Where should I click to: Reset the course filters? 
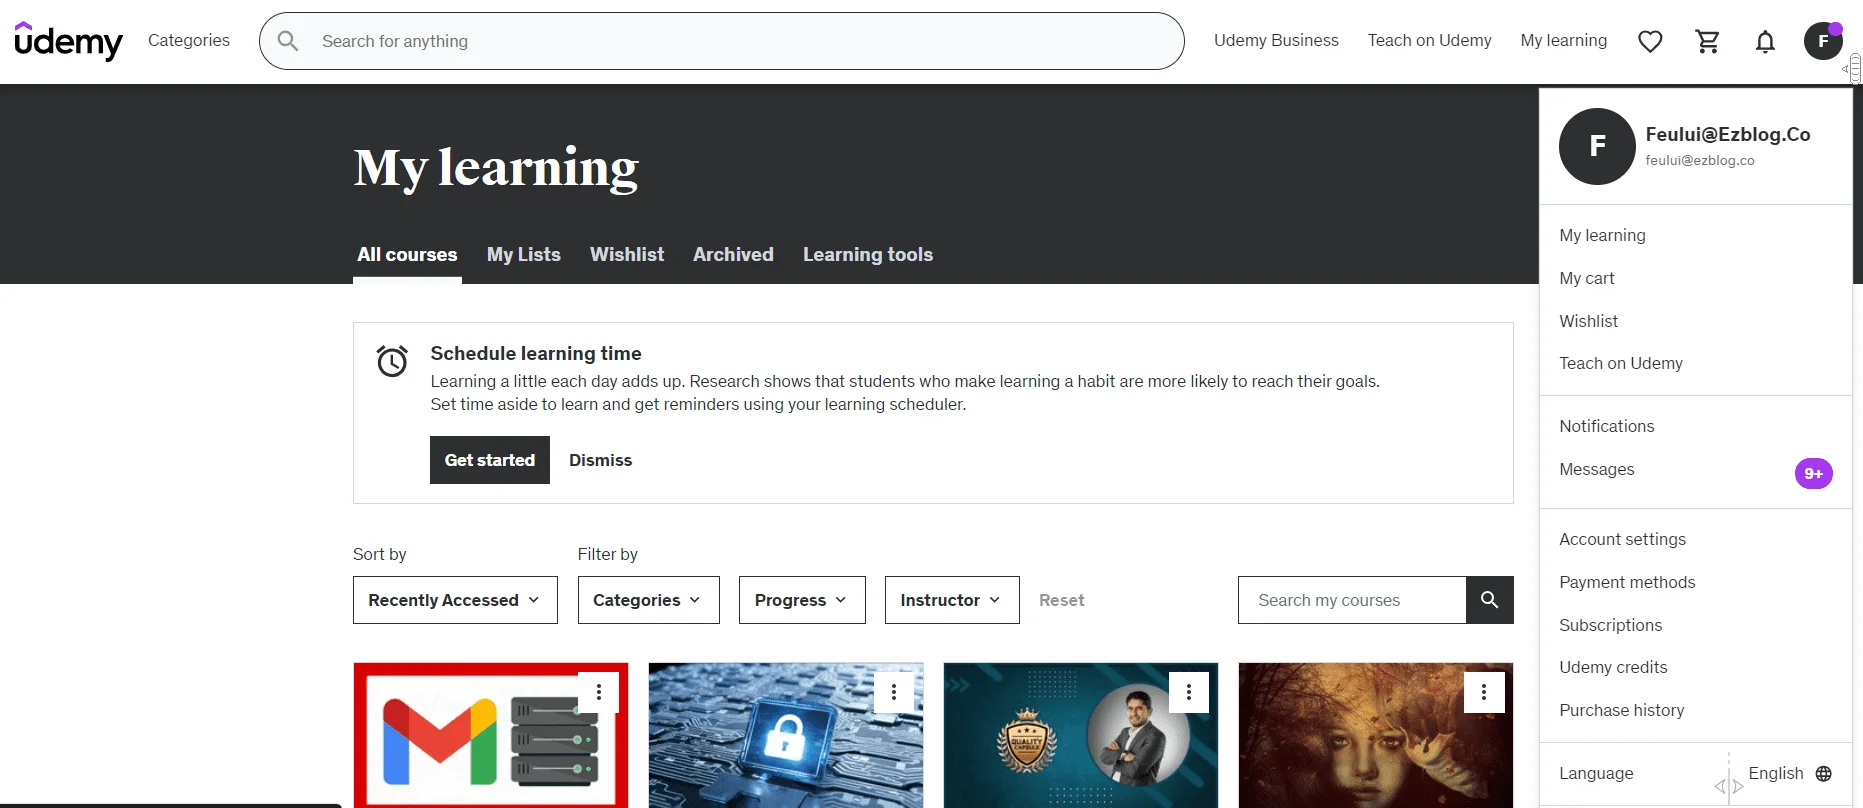(1062, 600)
